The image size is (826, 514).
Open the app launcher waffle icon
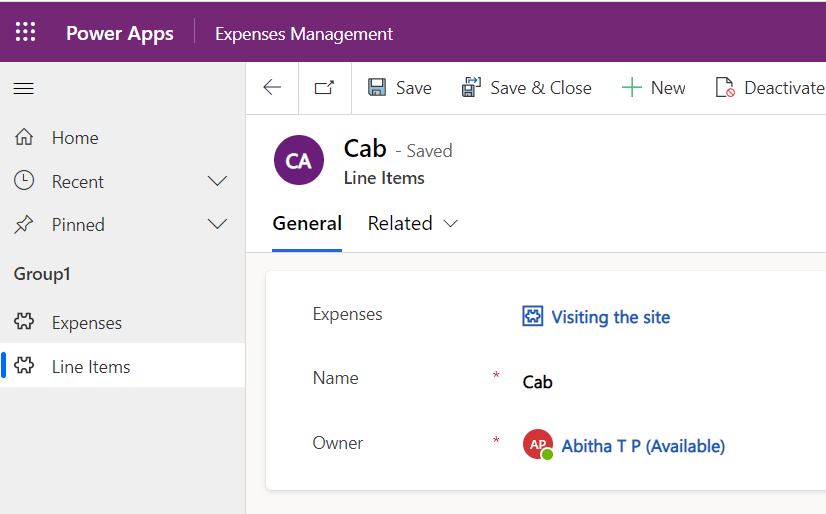pos(25,32)
